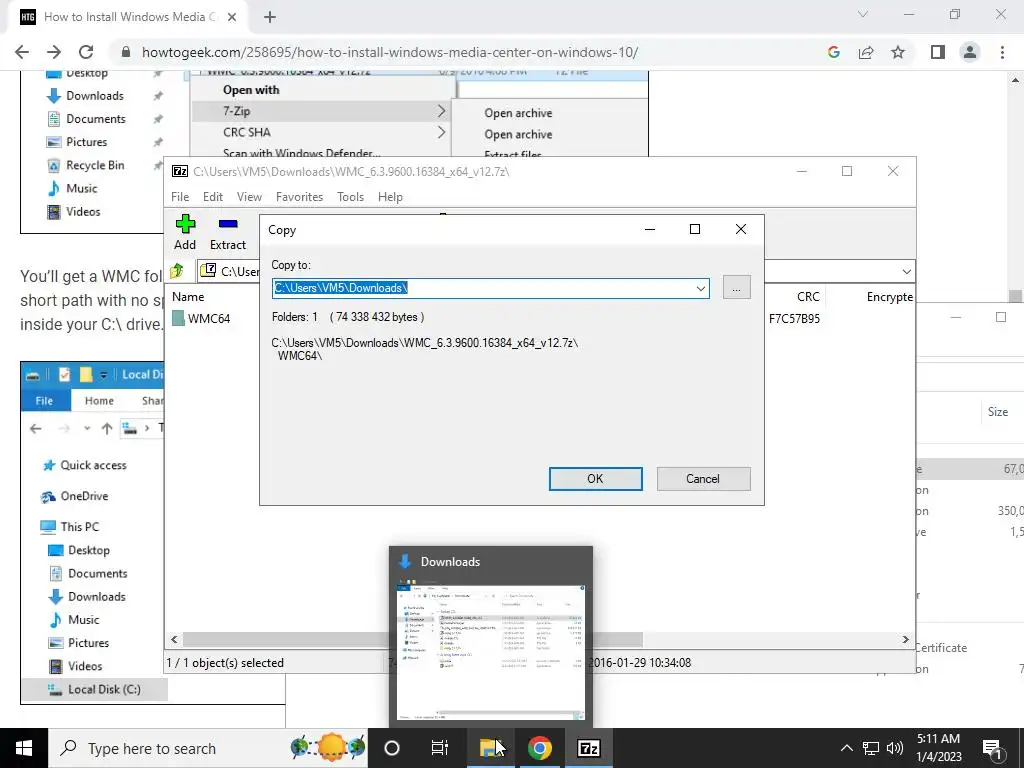The height and width of the screenshot is (768, 1024).
Task: Open the View menu in 7-Zip
Action: [249, 197]
